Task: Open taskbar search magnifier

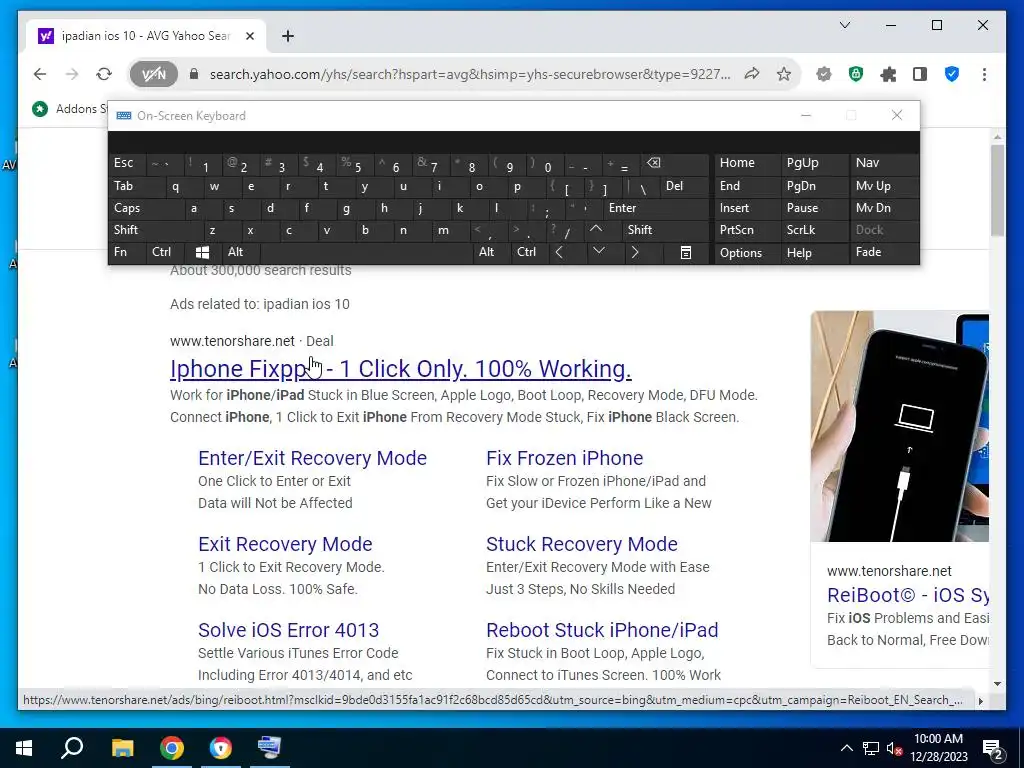Action: point(72,748)
